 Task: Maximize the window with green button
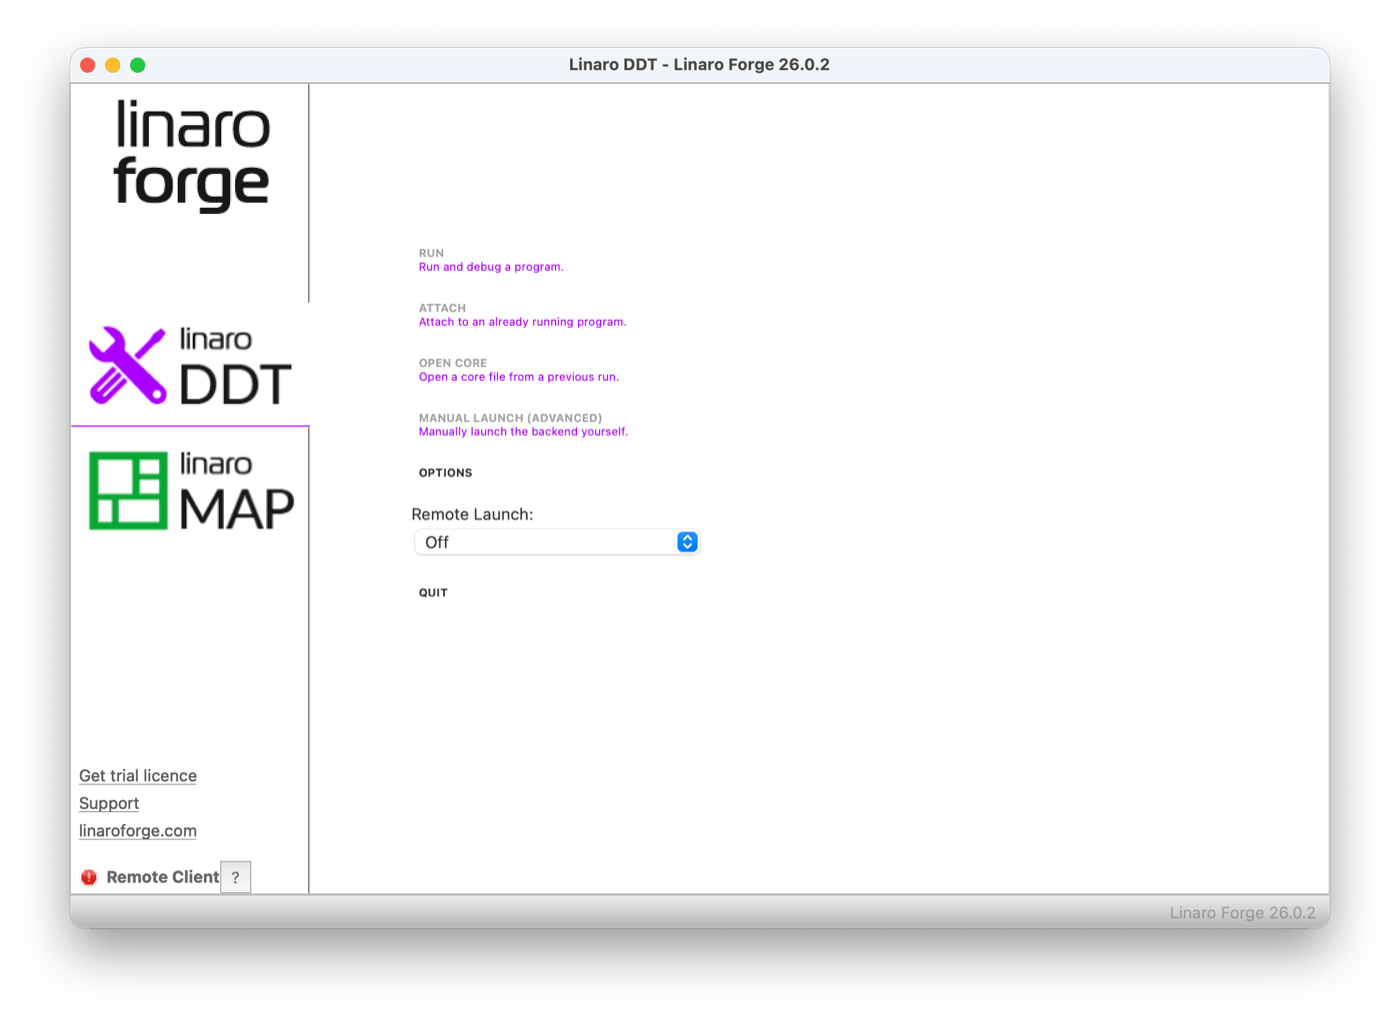point(138,65)
